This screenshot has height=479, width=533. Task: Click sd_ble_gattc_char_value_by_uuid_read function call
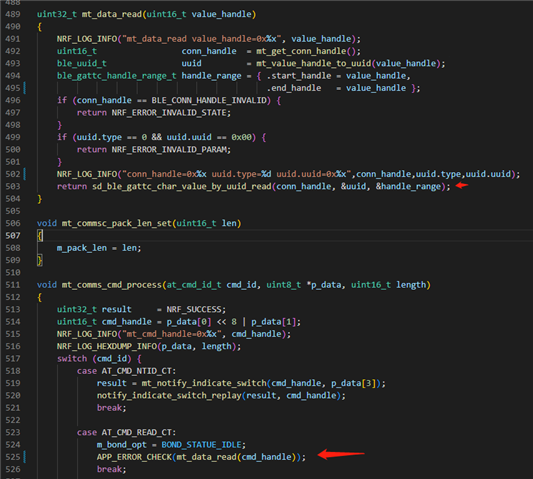point(182,186)
